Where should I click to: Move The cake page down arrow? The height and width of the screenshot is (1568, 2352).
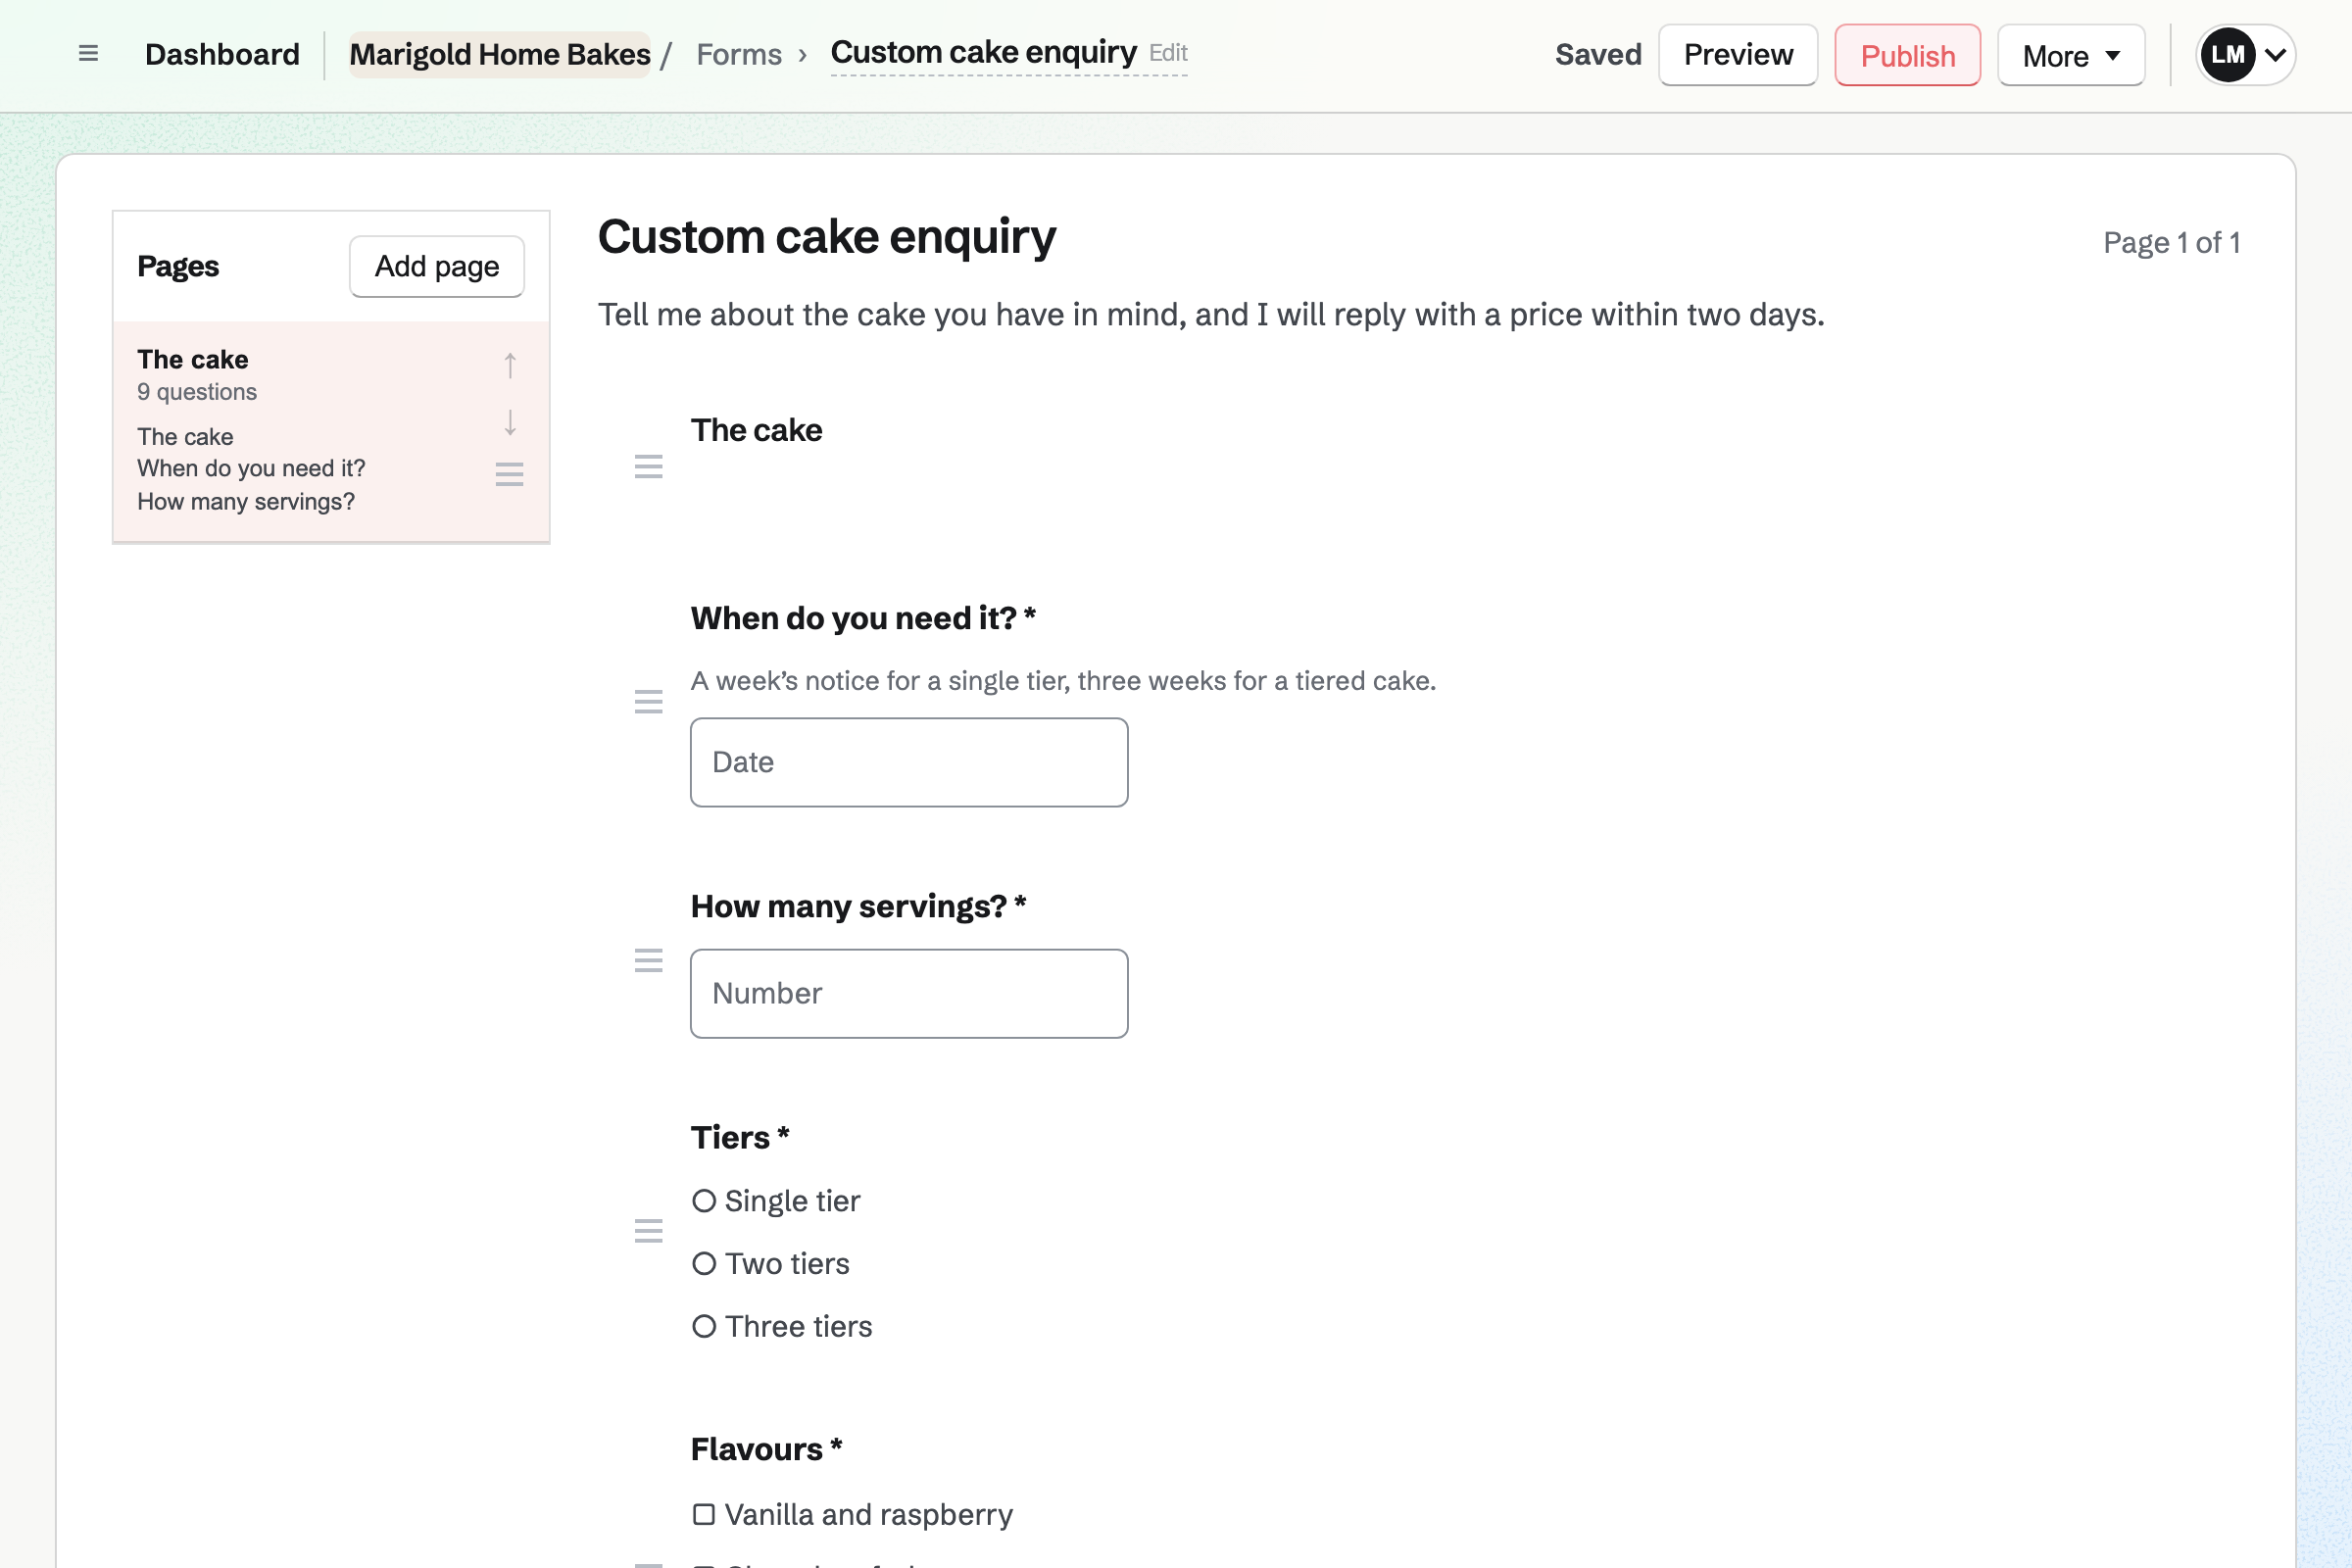tap(510, 422)
